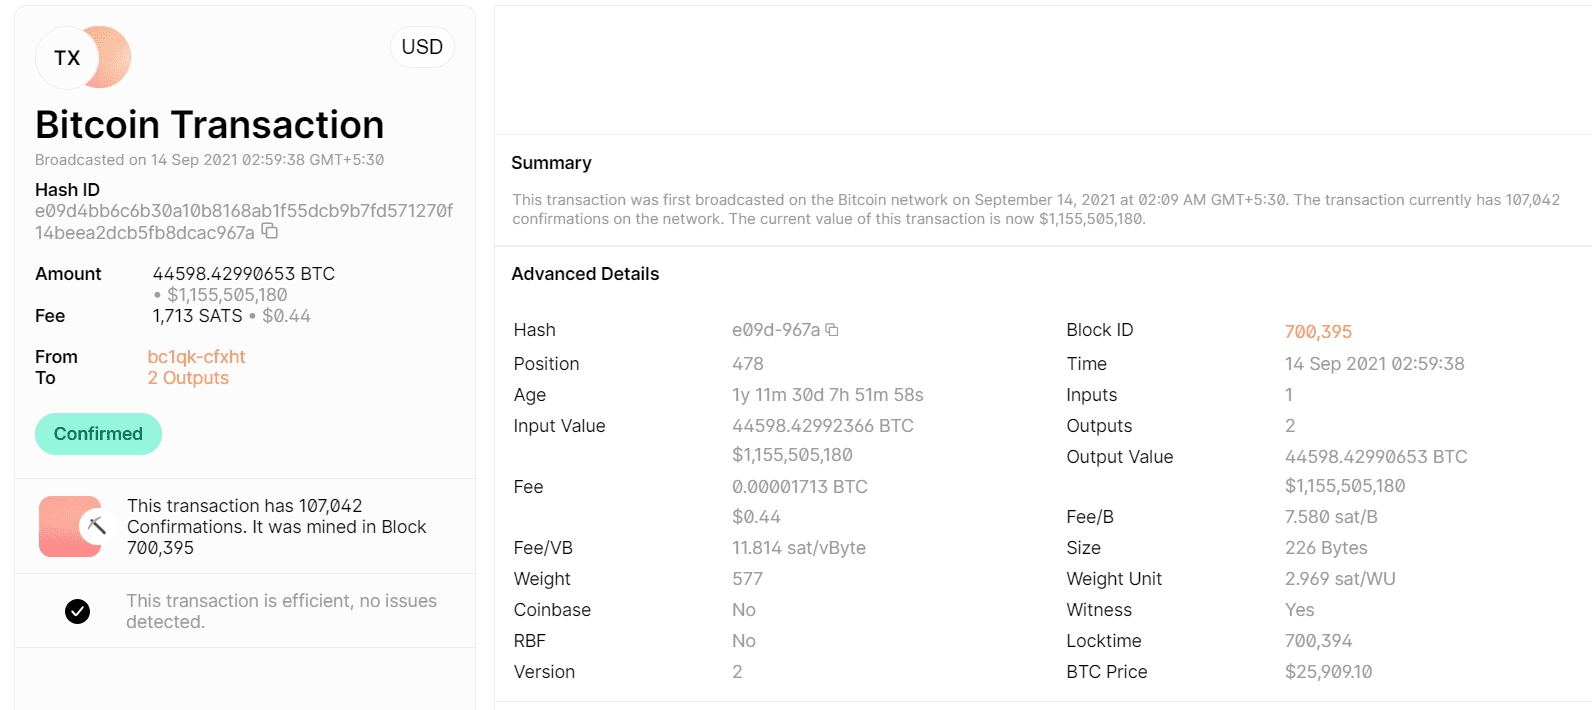Viewport: 1592px width, 710px height.
Task: Select the Summary section heading
Action: [x=551, y=162]
